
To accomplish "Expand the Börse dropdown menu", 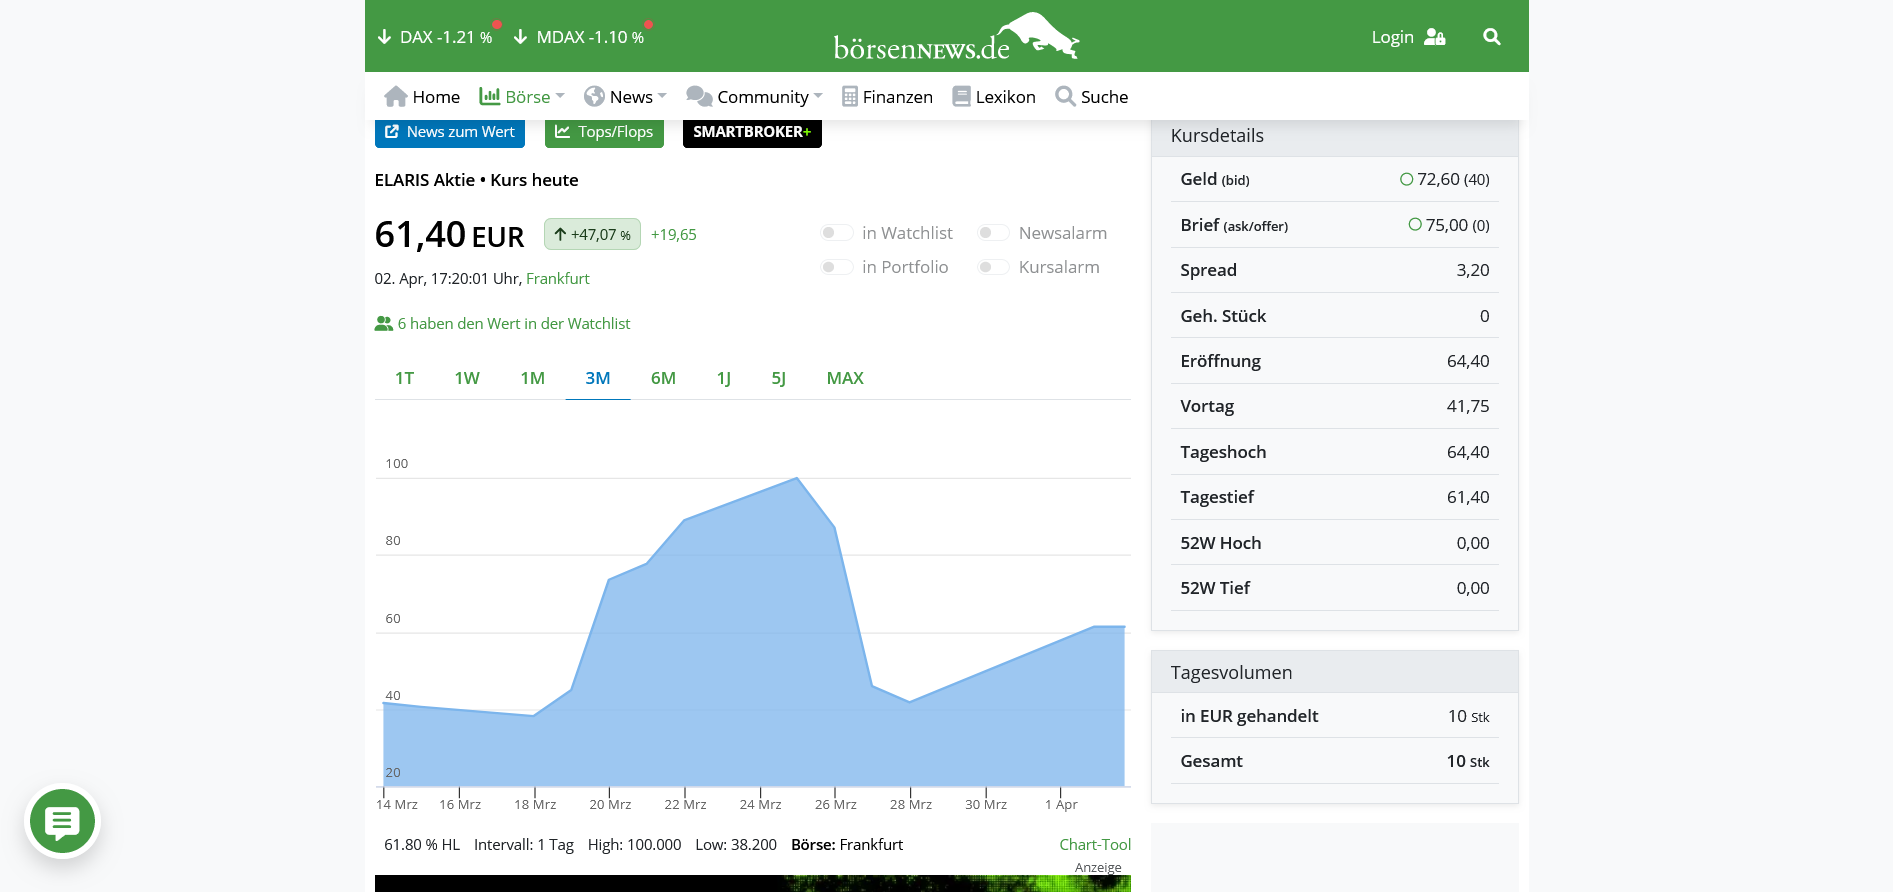I will (522, 97).
